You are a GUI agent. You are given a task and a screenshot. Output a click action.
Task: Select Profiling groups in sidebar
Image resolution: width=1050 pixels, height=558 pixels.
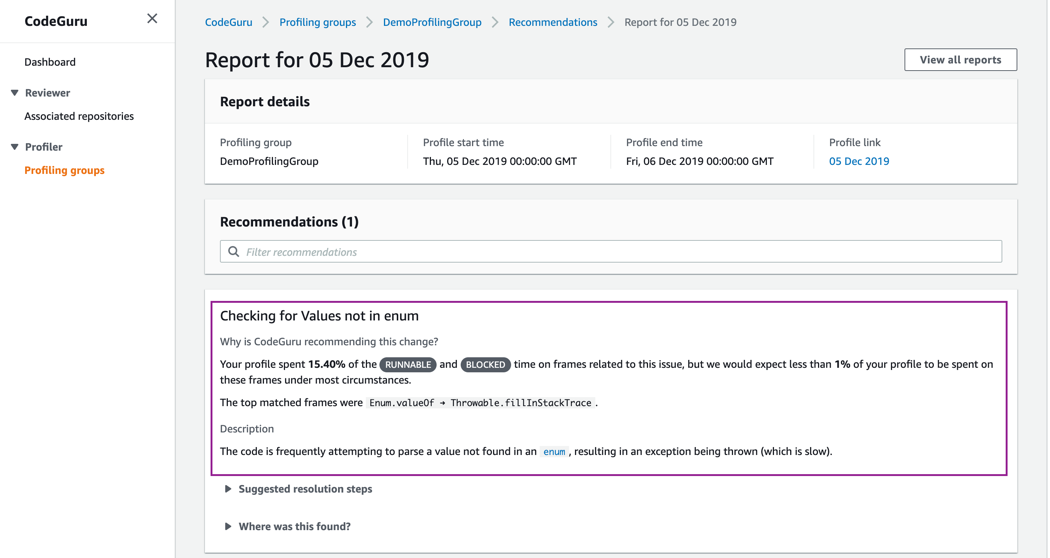64,170
